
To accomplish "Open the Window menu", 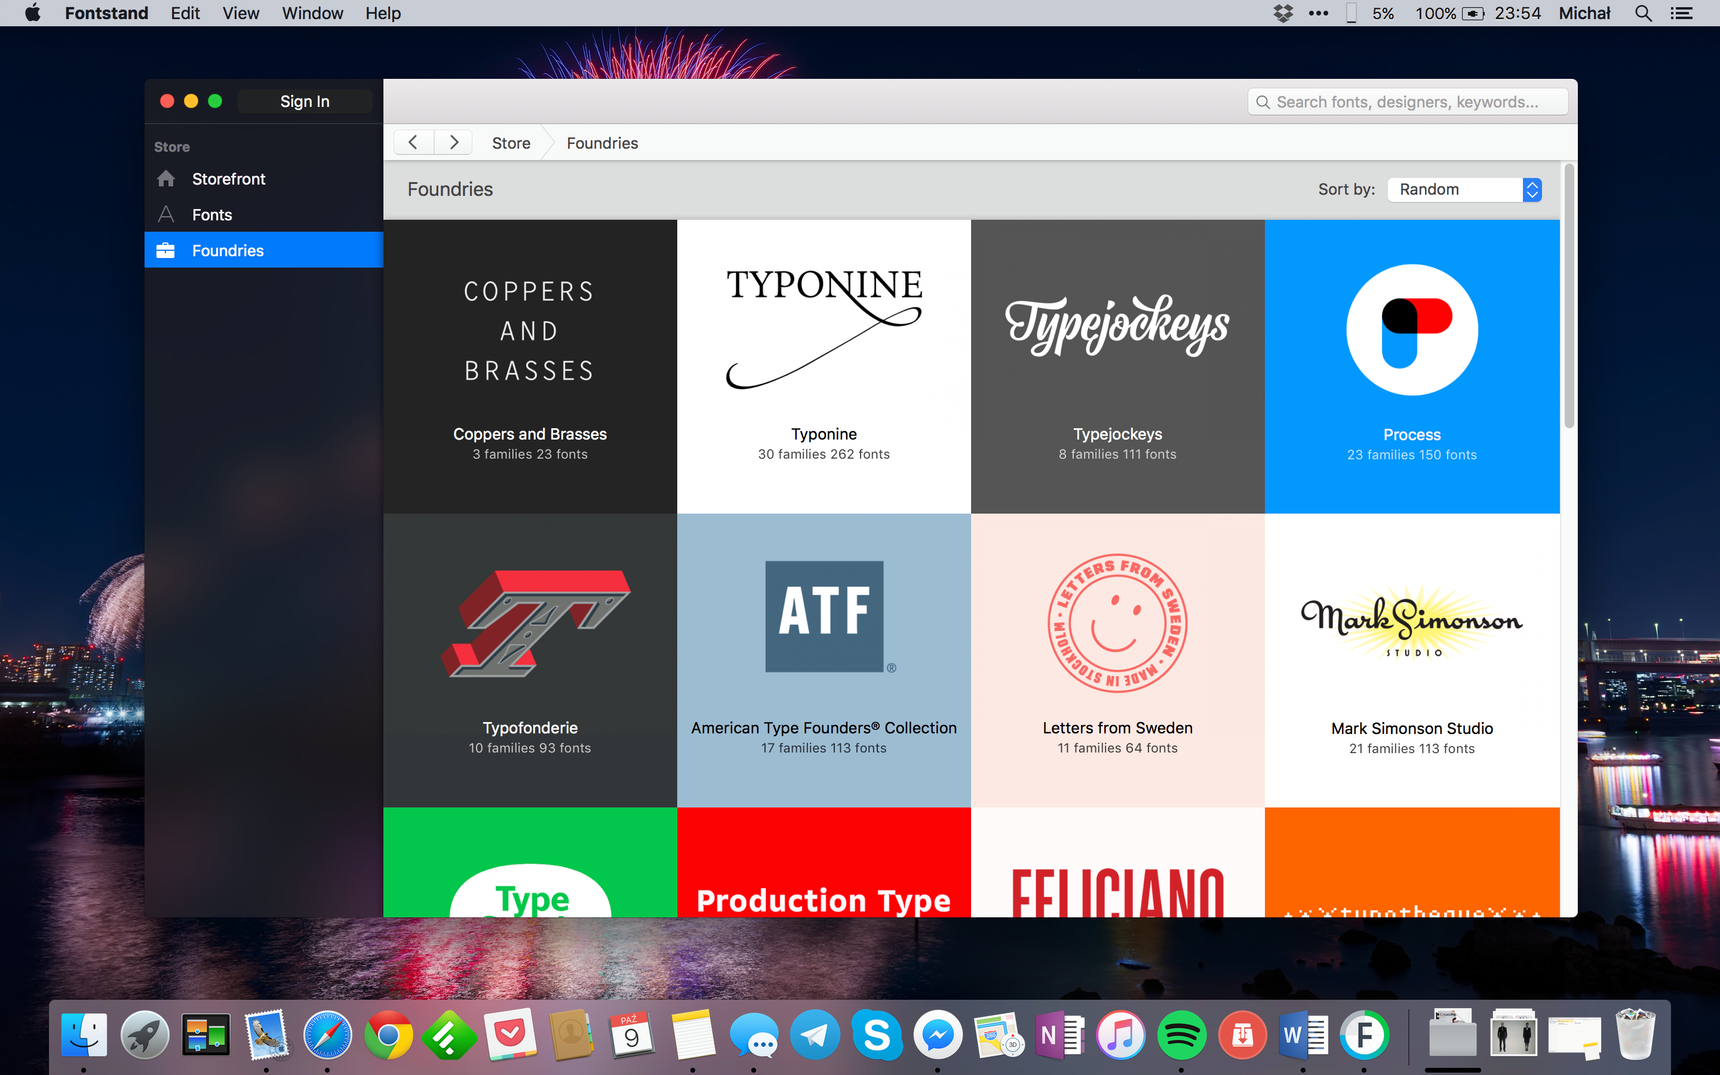I will pos(312,13).
